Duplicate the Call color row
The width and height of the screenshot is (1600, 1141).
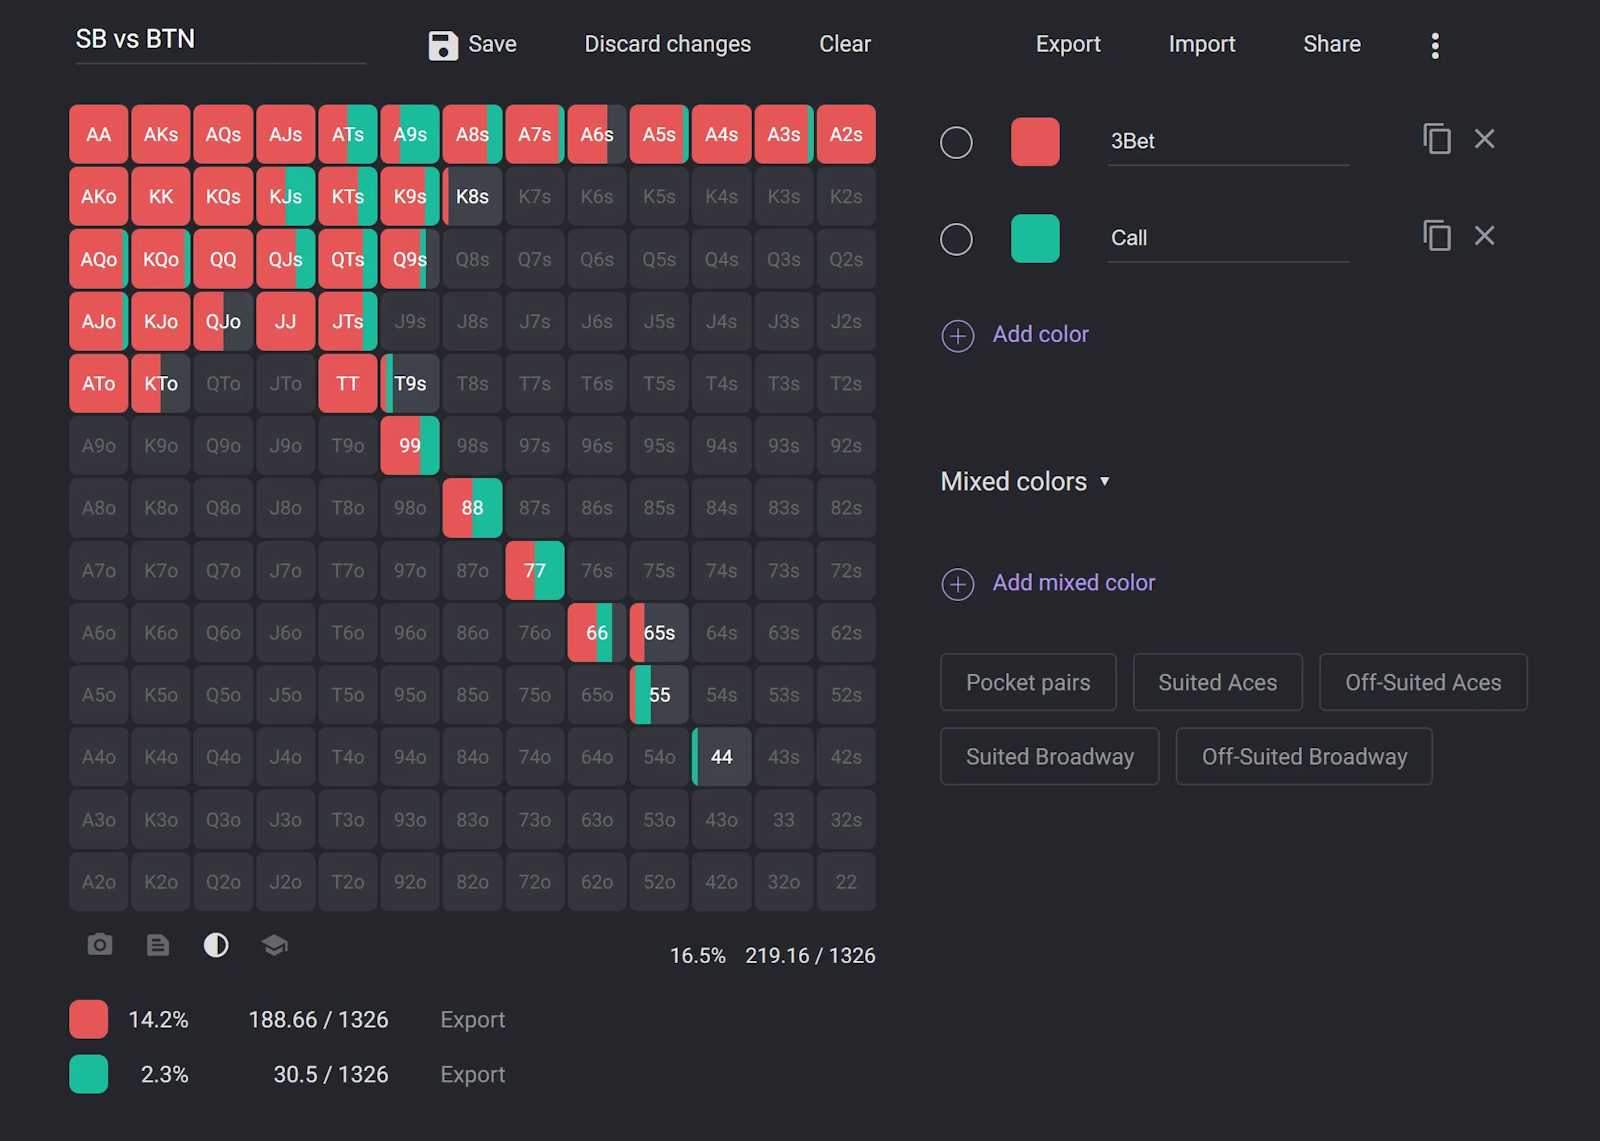tap(1437, 236)
